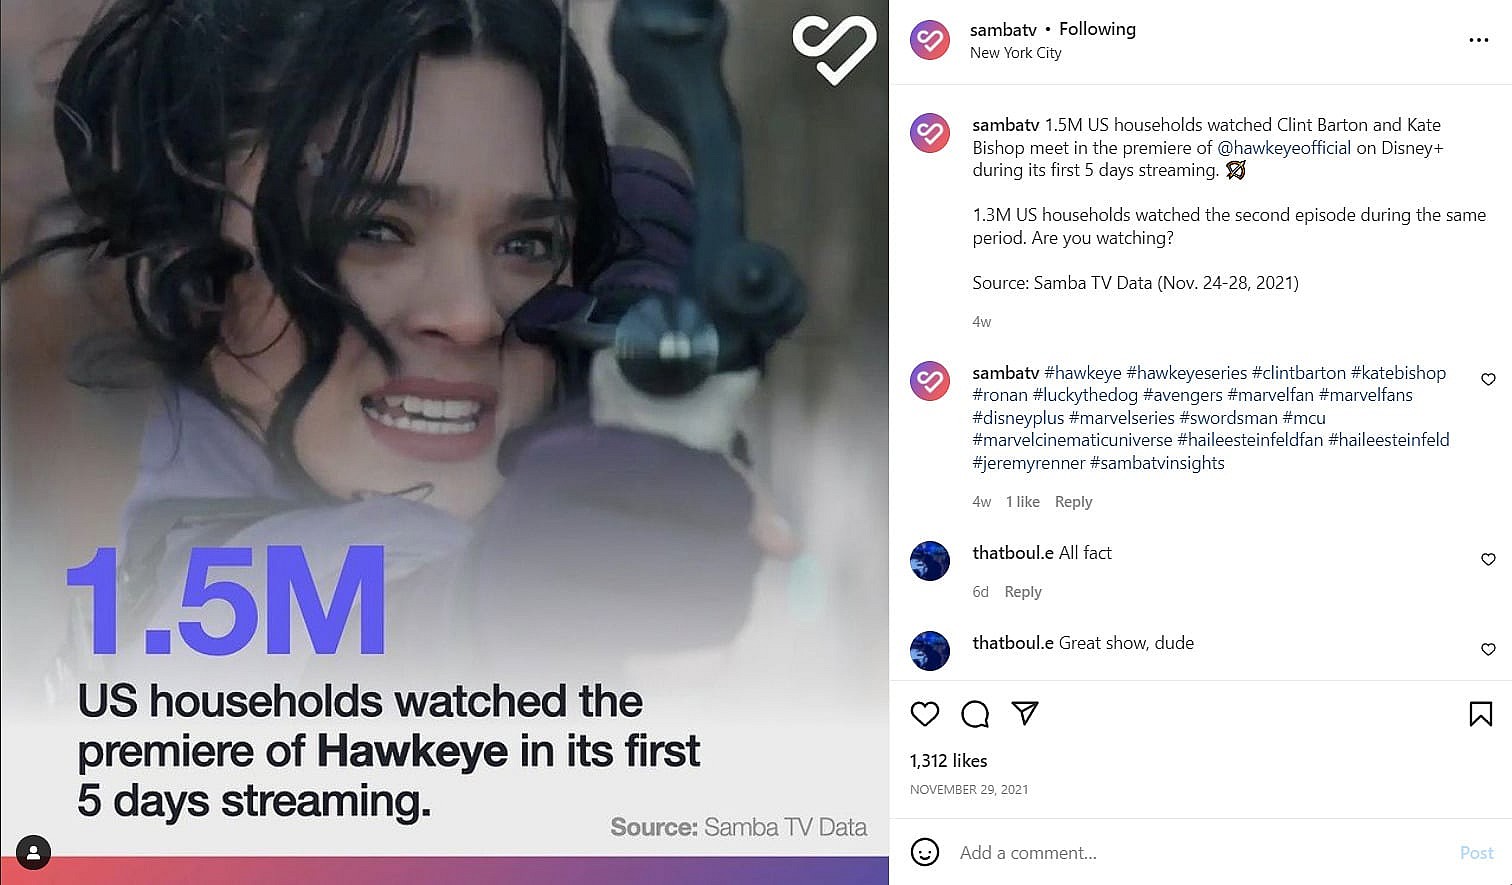Reply to the sambatv hashtags comment

(x=1073, y=502)
